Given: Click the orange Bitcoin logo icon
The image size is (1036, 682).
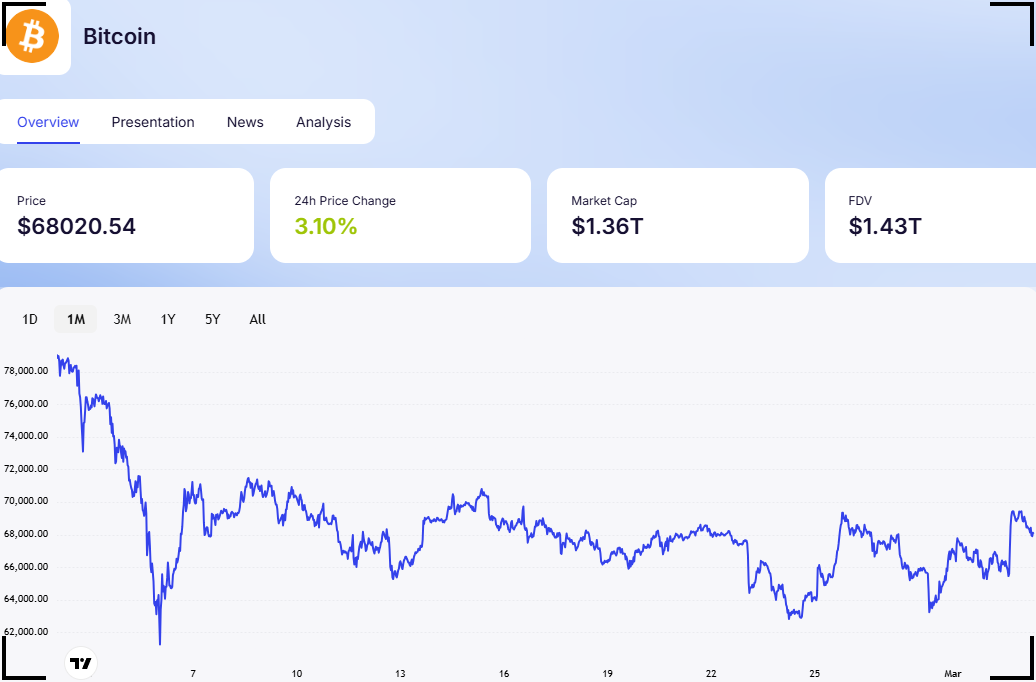Looking at the screenshot, I should (32, 37).
